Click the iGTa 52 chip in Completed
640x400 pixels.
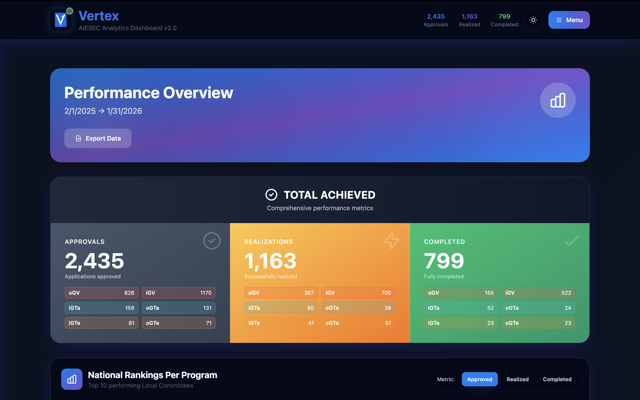460,308
